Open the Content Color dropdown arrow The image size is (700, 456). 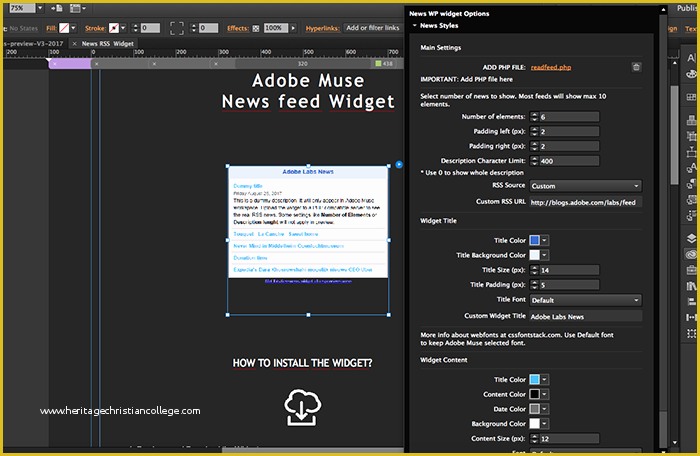tap(544, 394)
